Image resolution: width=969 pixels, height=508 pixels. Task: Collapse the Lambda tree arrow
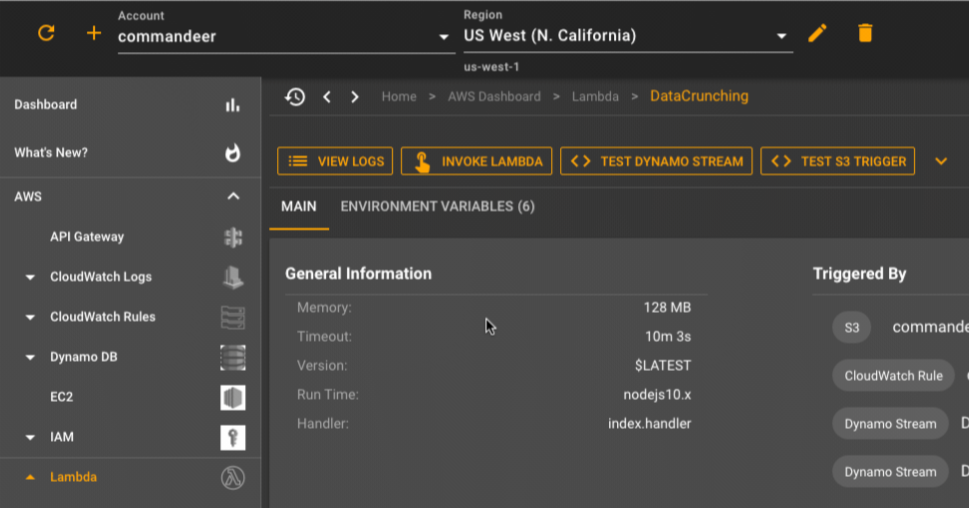pos(30,477)
